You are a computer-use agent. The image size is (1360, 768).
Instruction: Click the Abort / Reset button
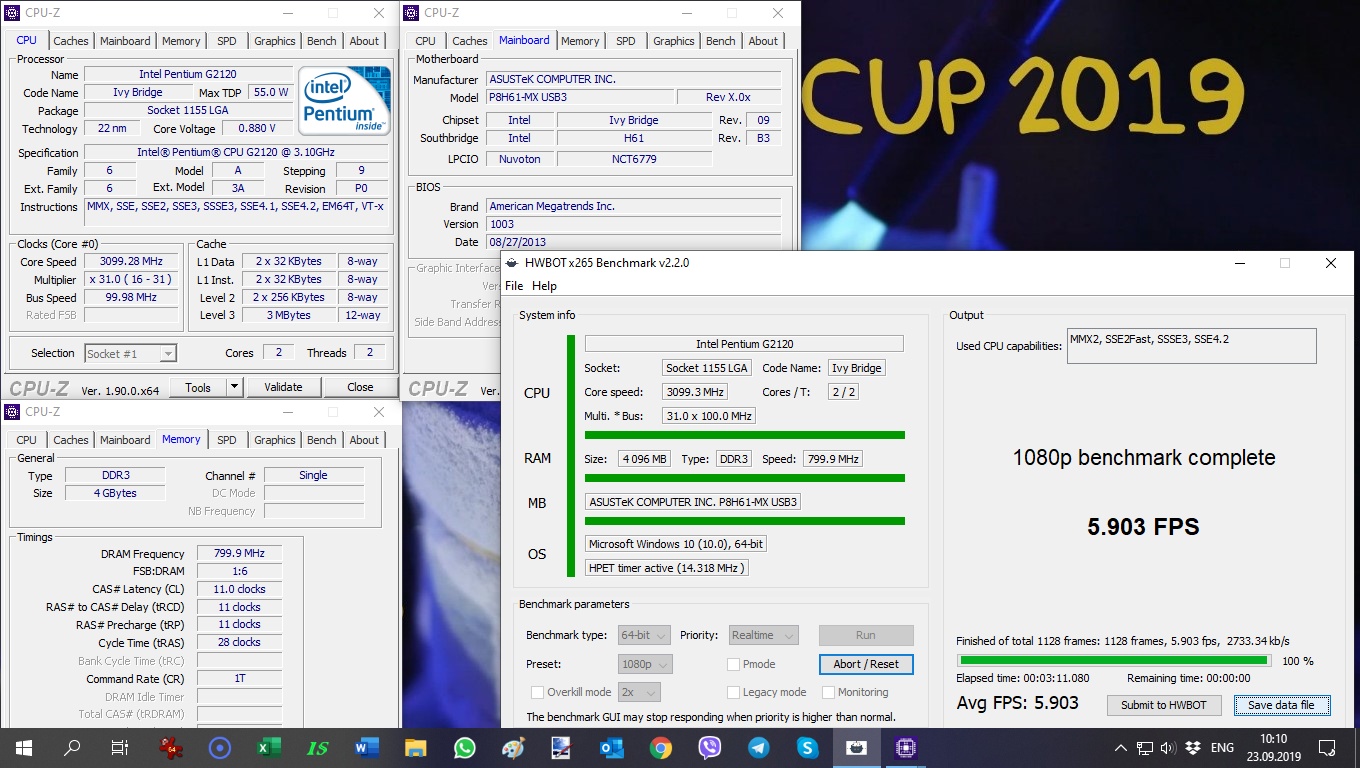click(x=866, y=664)
